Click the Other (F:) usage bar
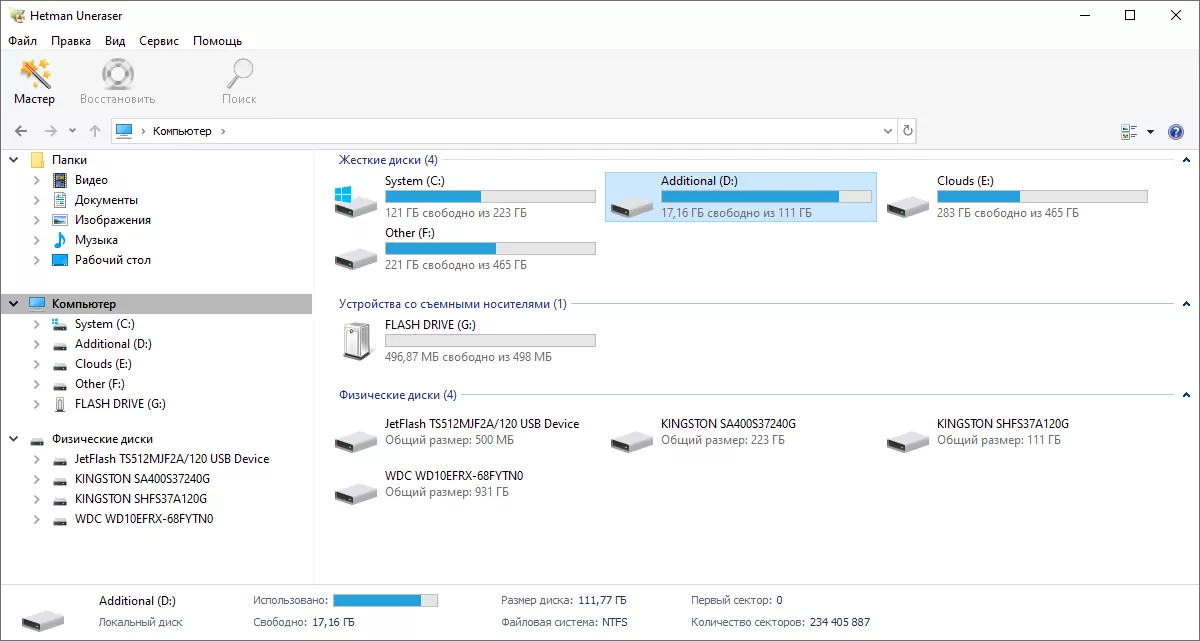This screenshot has height=641, width=1200. click(490, 248)
